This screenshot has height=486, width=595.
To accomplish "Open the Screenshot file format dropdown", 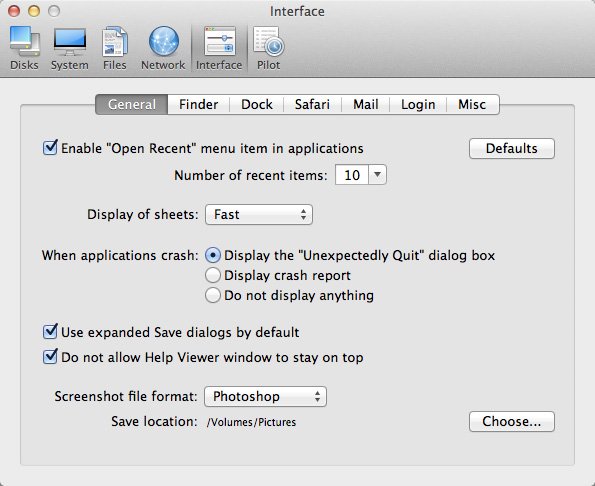I will click(x=265, y=396).
